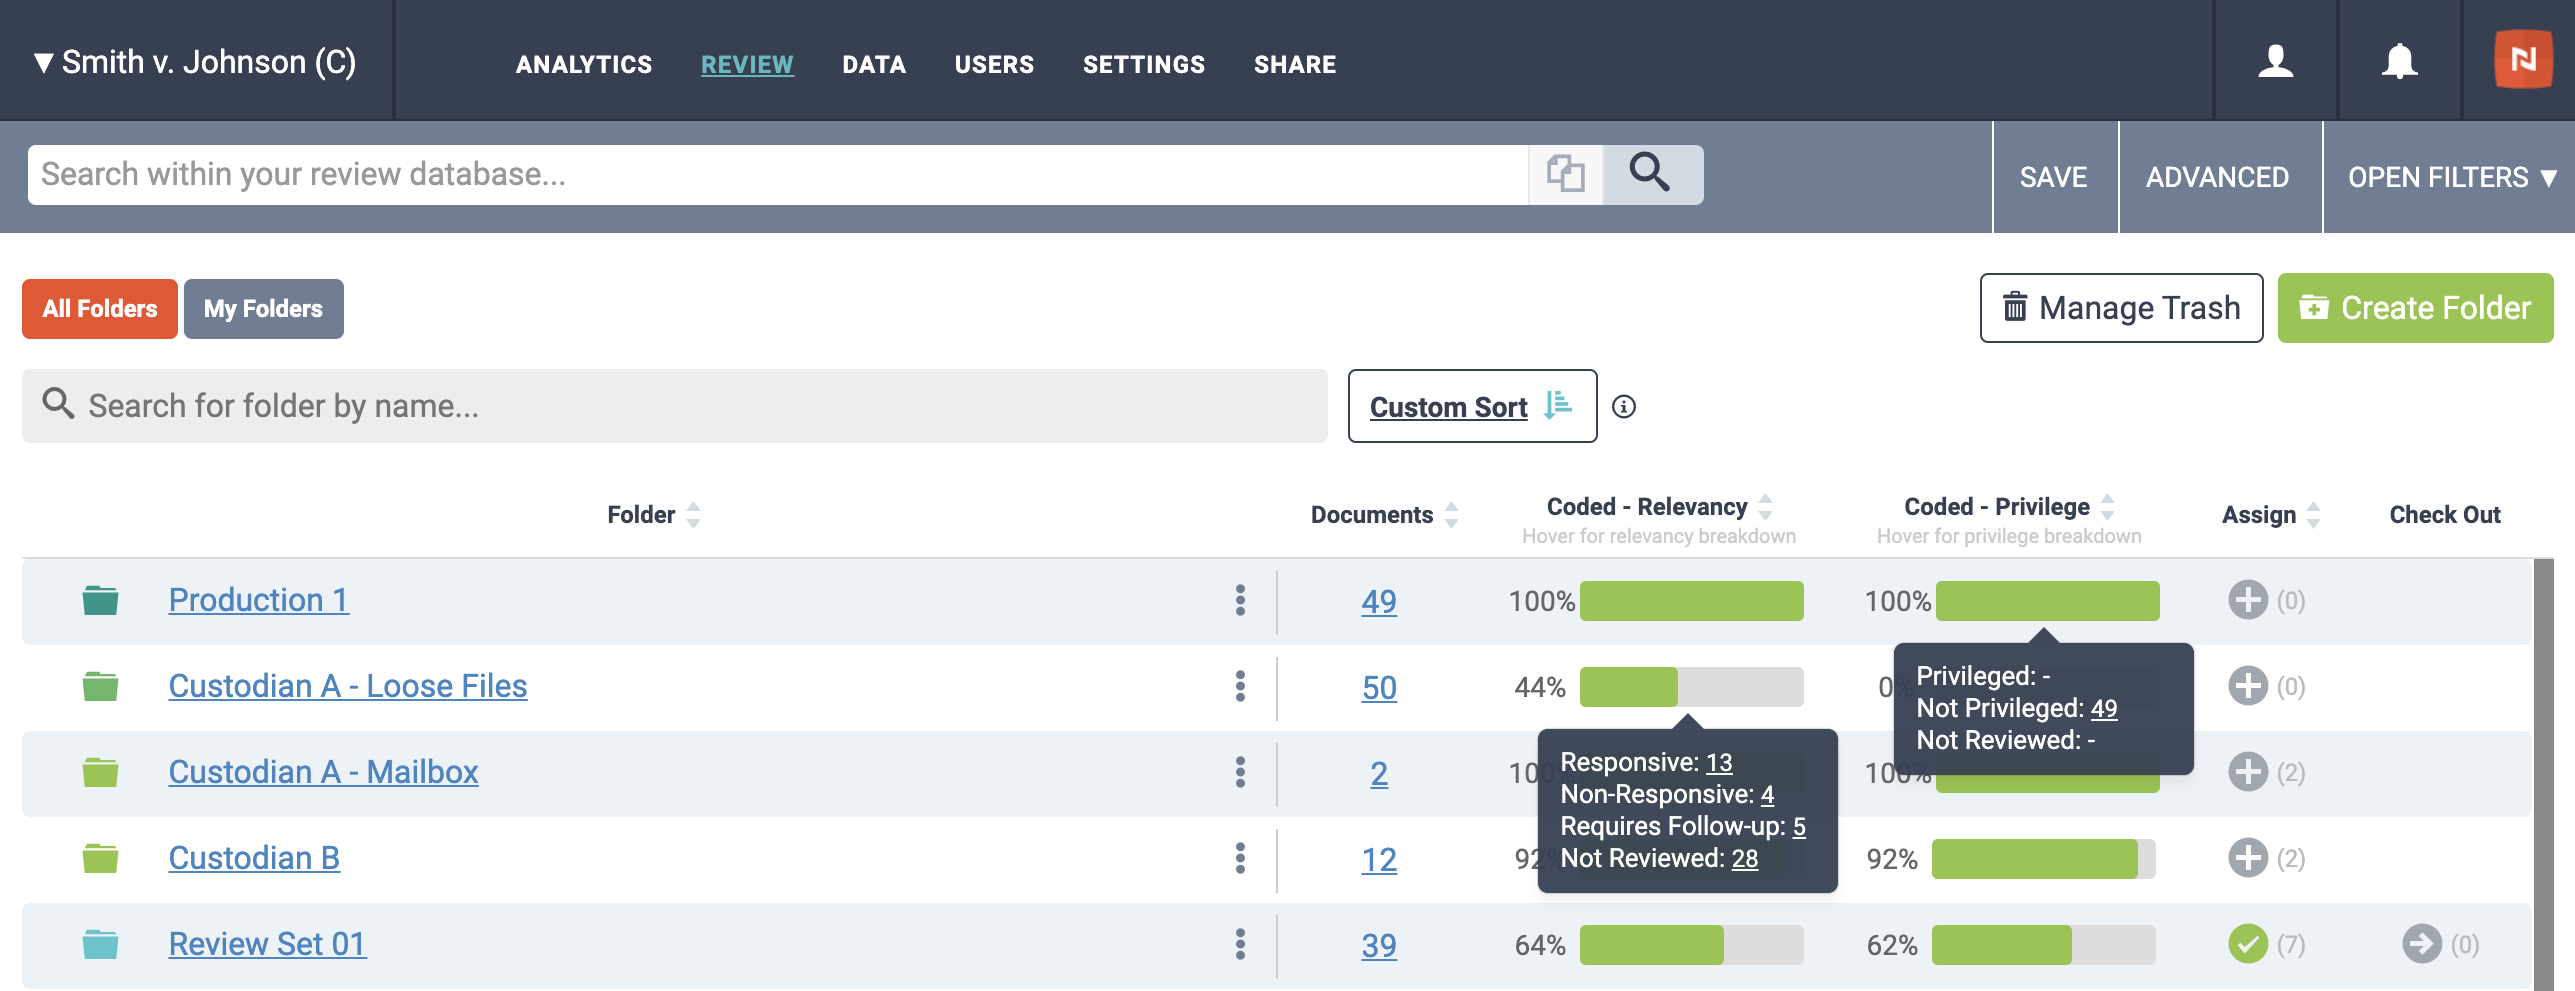The height and width of the screenshot is (991, 2575).
Task: Open the Custodian A - Loose Files link
Action: pyautogui.click(x=348, y=686)
